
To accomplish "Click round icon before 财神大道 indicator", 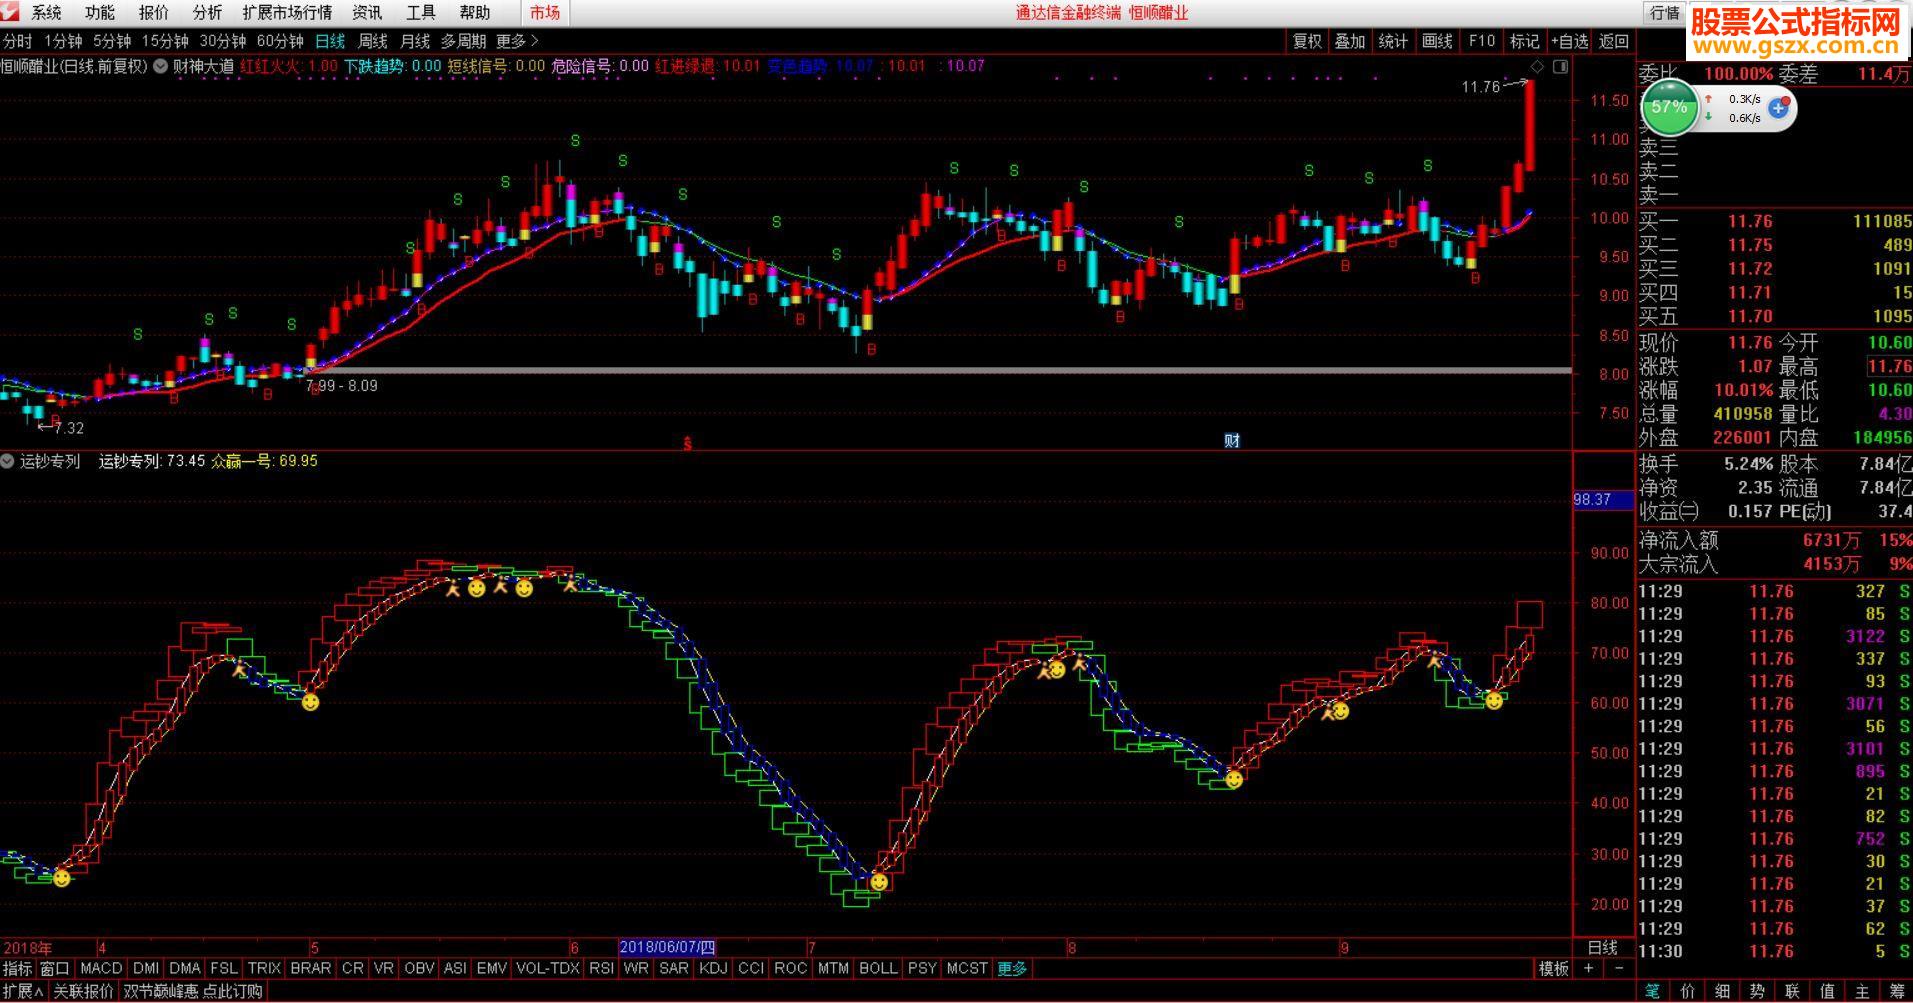I will click(x=160, y=66).
